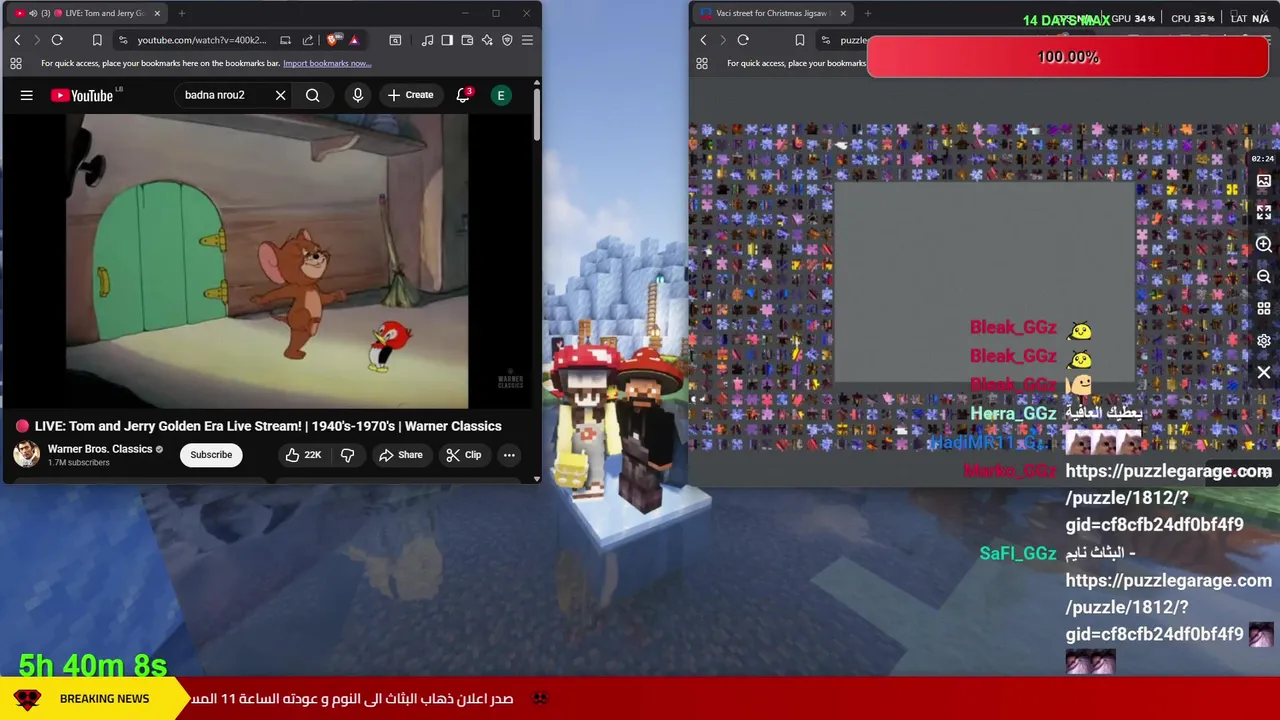This screenshot has width=1280, height=720.
Task: Create a Clip of the video
Action: tap(463, 455)
